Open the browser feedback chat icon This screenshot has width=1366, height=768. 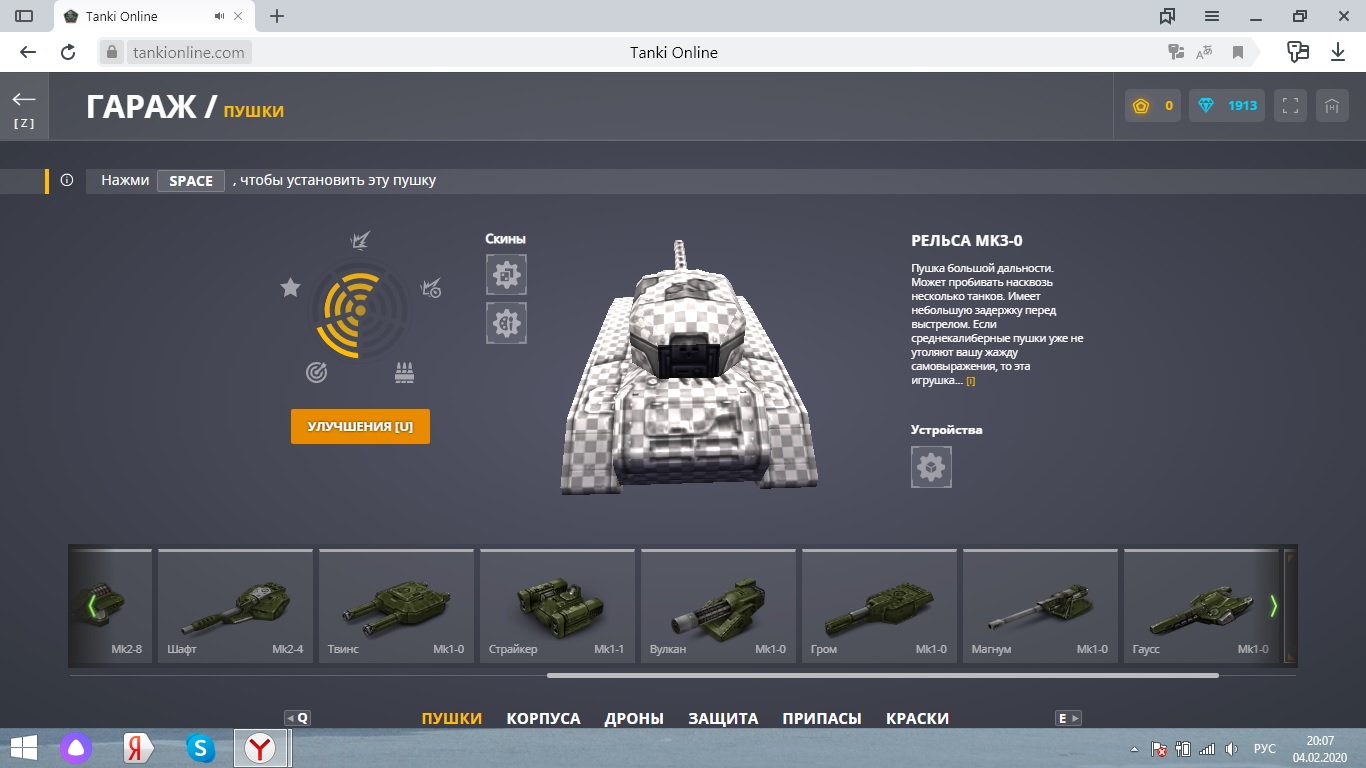tap(1298, 52)
